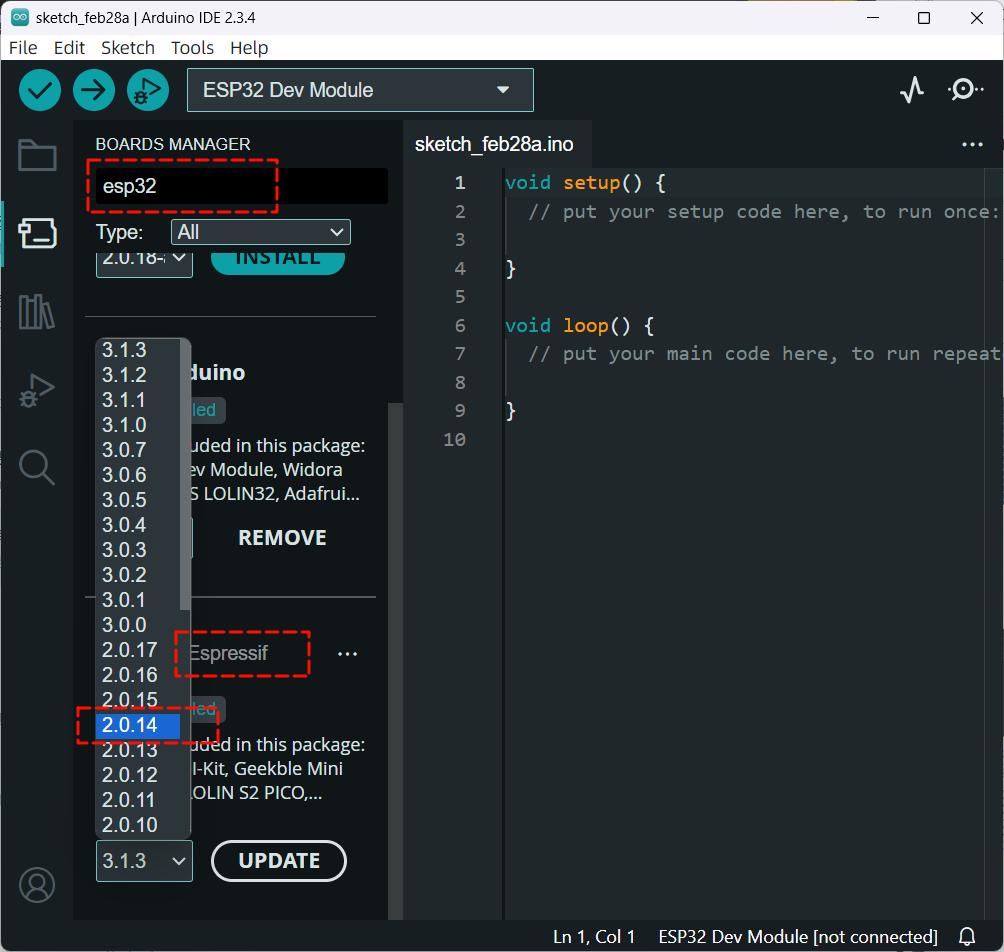Select version 2.0.15 in list

pyautogui.click(x=138, y=699)
